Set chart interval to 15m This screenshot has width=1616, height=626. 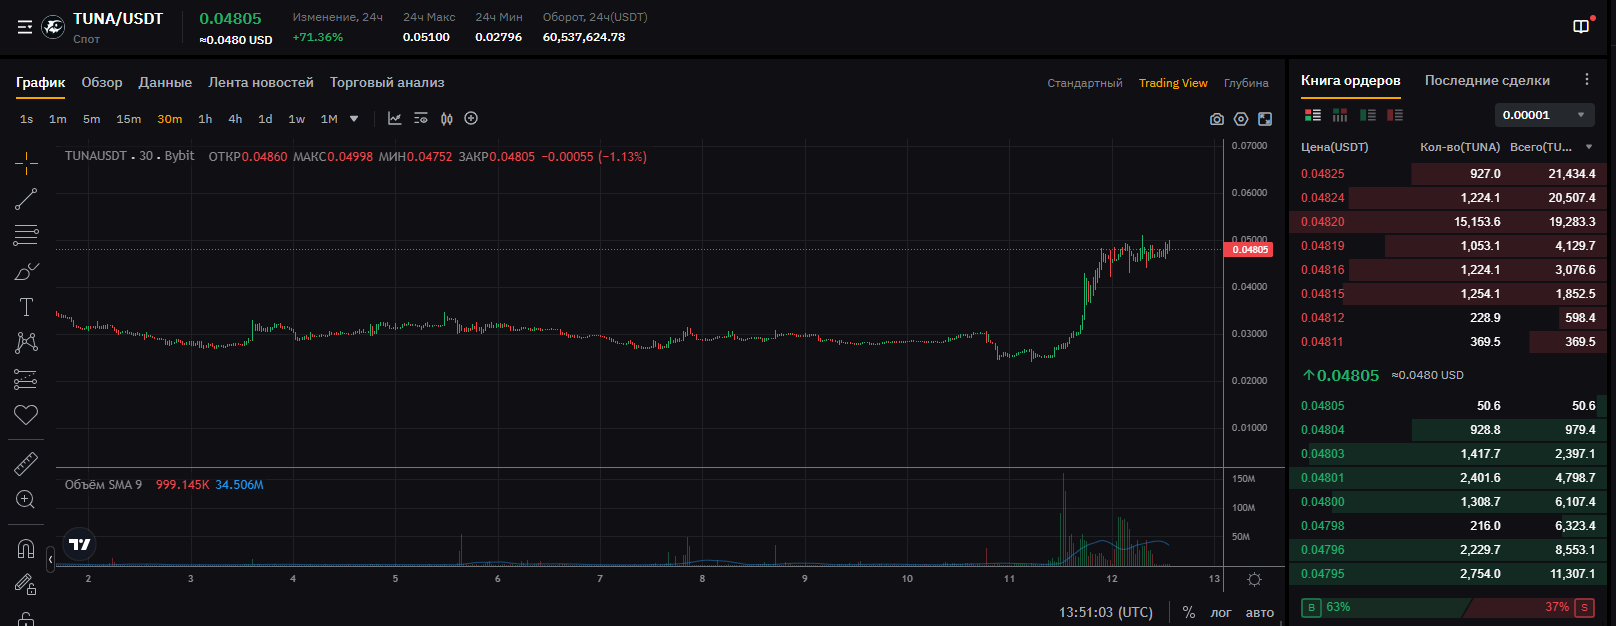129,119
